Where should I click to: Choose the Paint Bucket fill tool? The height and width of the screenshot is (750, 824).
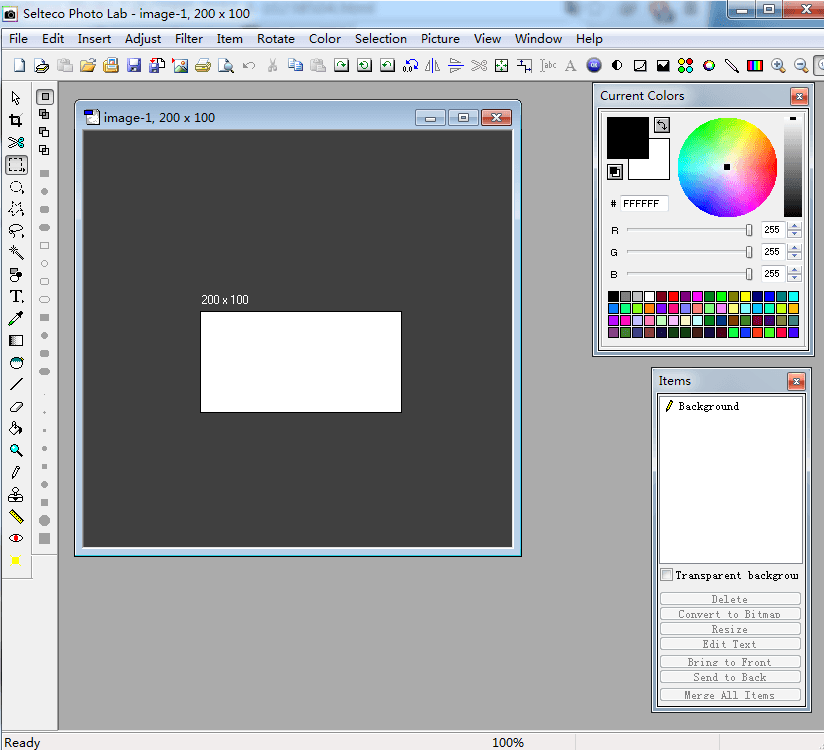tap(16, 428)
